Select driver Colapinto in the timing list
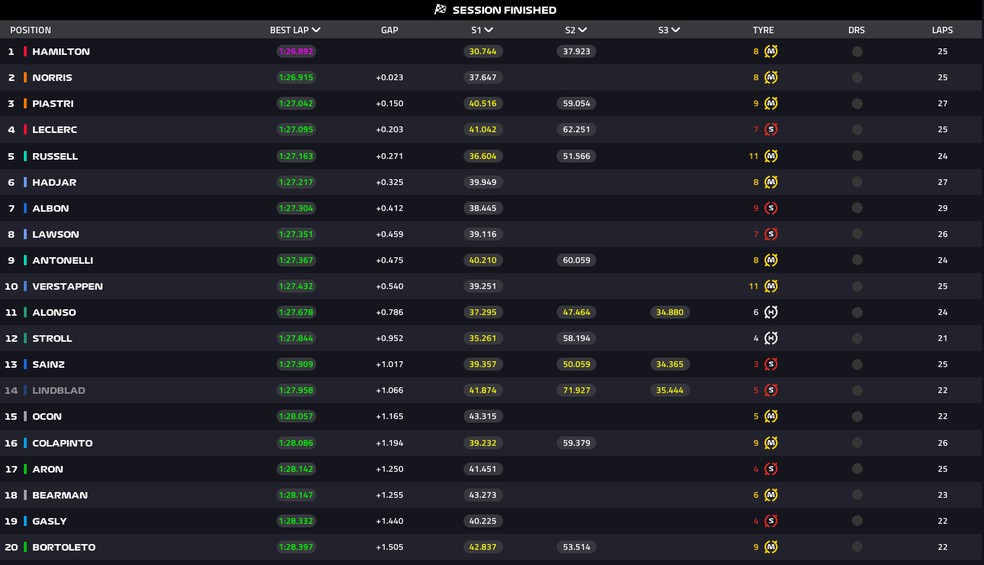The height and width of the screenshot is (565, 984). coord(62,443)
